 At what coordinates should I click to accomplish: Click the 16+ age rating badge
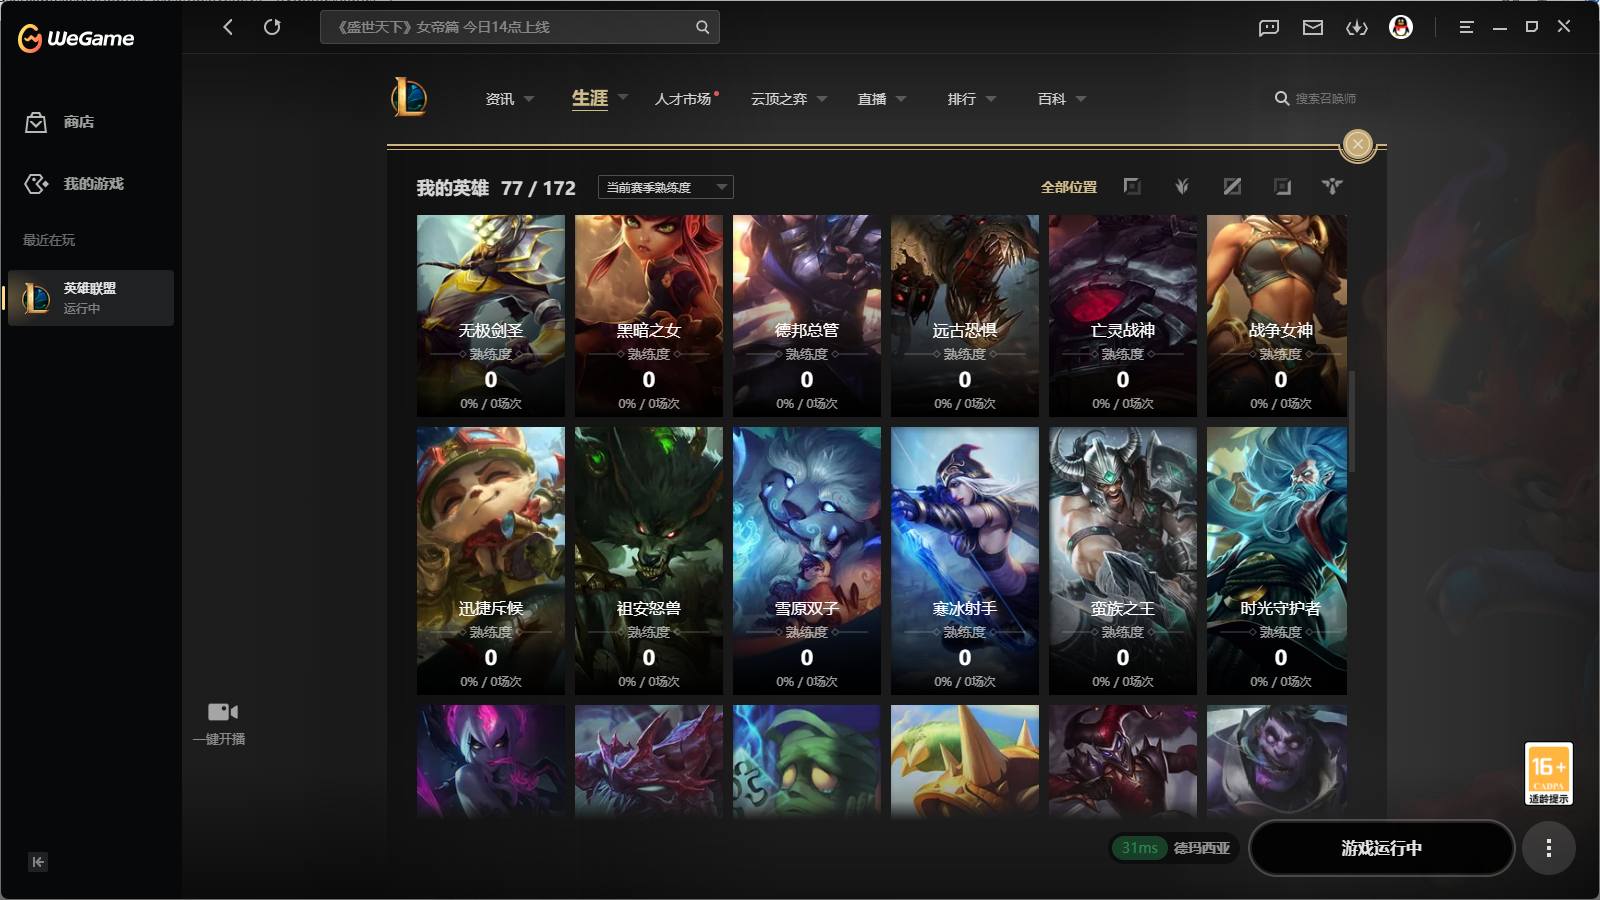pos(1548,773)
